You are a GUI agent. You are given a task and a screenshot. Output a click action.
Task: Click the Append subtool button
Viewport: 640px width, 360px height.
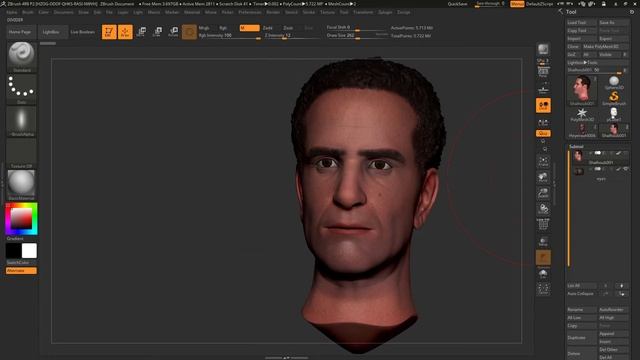coord(613,333)
